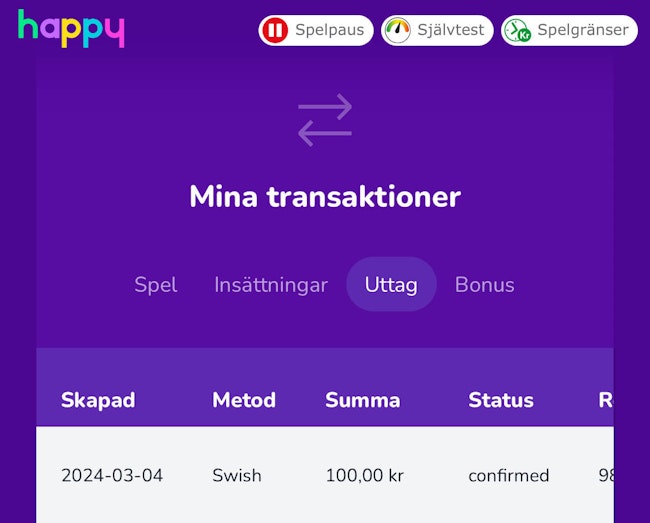Screen dimensions: 650x523
Task: Click the Metod column header
Action: (x=244, y=400)
